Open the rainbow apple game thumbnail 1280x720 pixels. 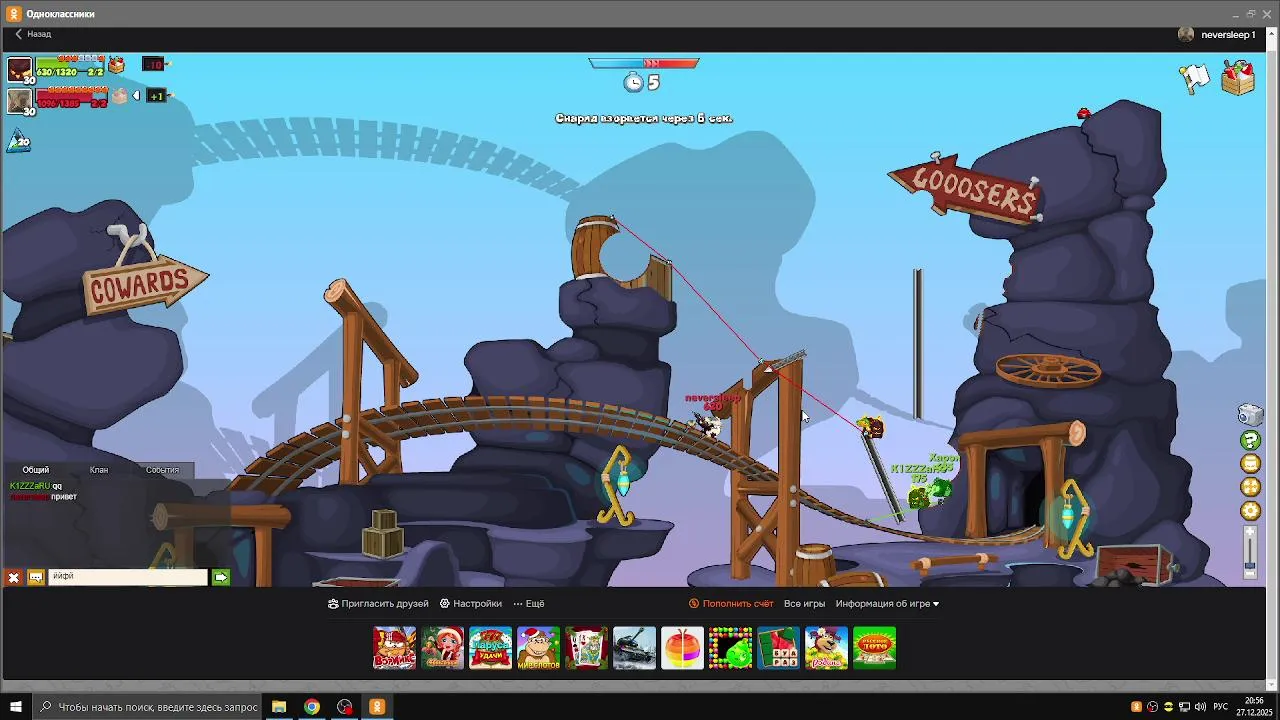point(682,648)
